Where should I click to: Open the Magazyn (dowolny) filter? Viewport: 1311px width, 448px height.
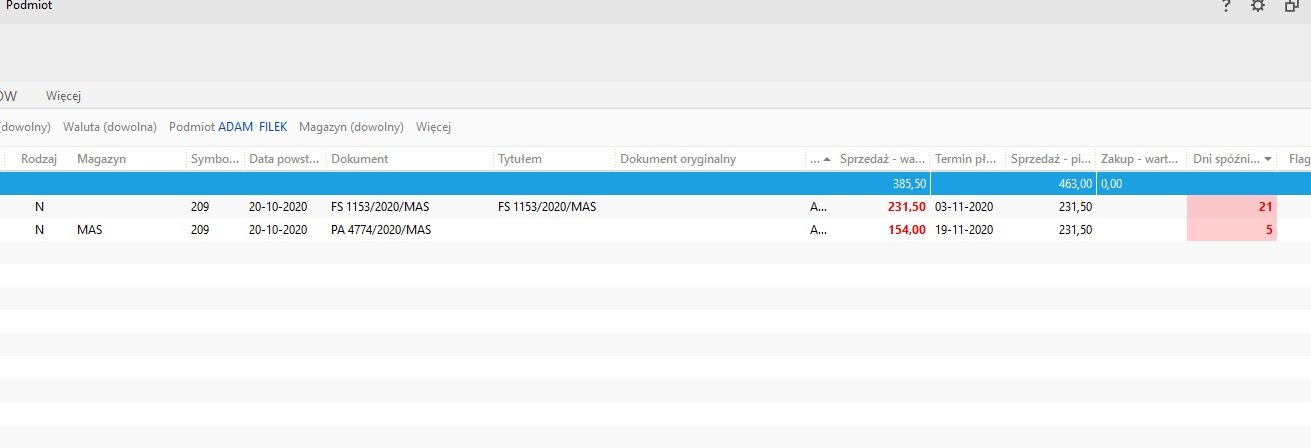(x=351, y=127)
